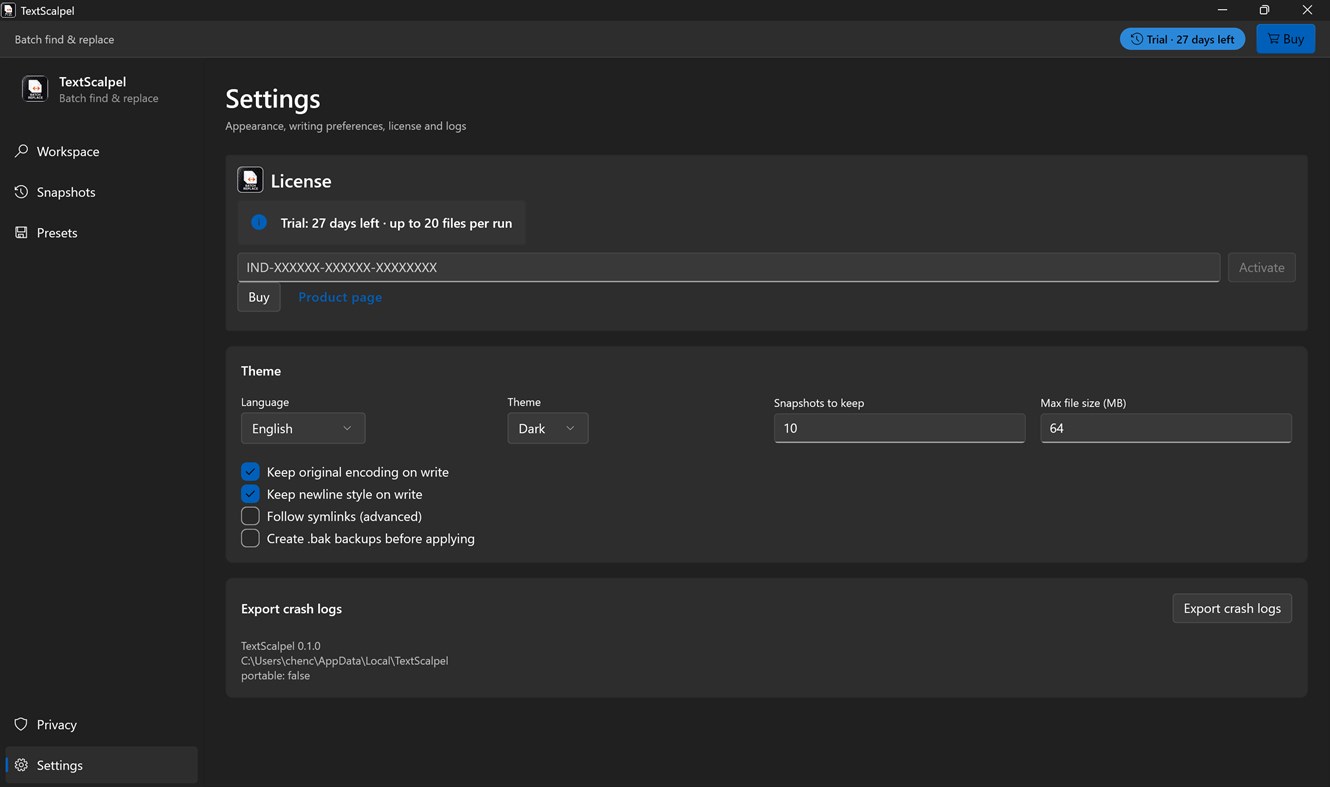
Task: Expand the Language dropdown set to English
Action: coord(303,428)
